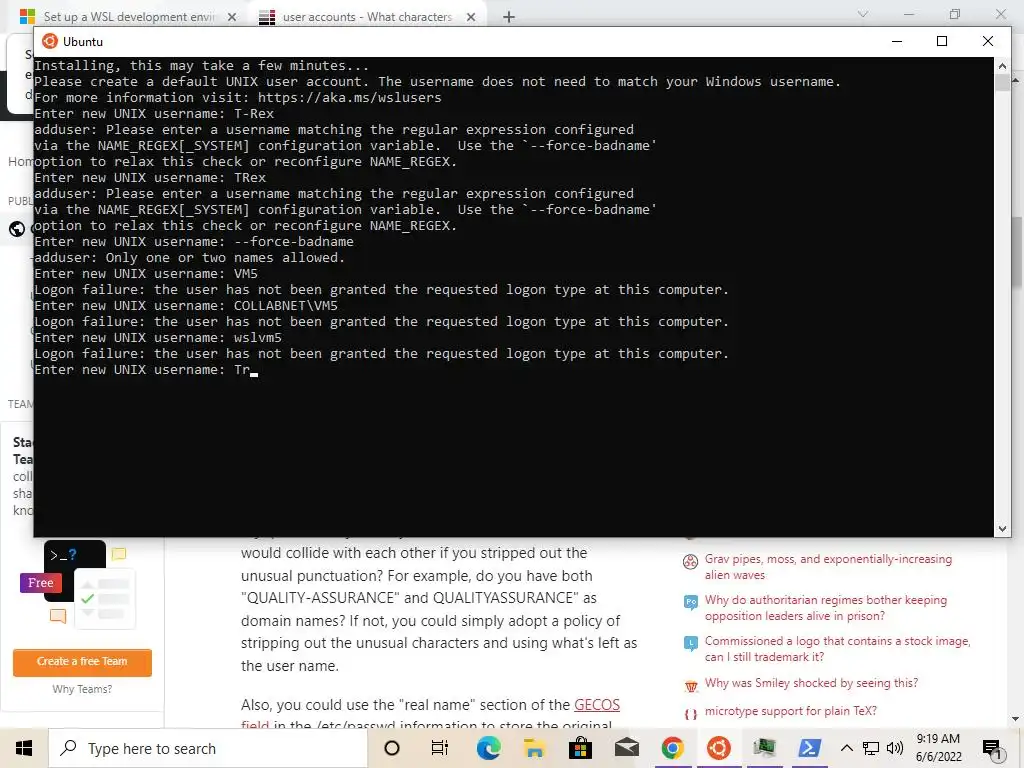Click the 'https://aka.ms/wslusers' text in terminal
The height and width of the screenshot is (768, 1024).
click(349, 98)
